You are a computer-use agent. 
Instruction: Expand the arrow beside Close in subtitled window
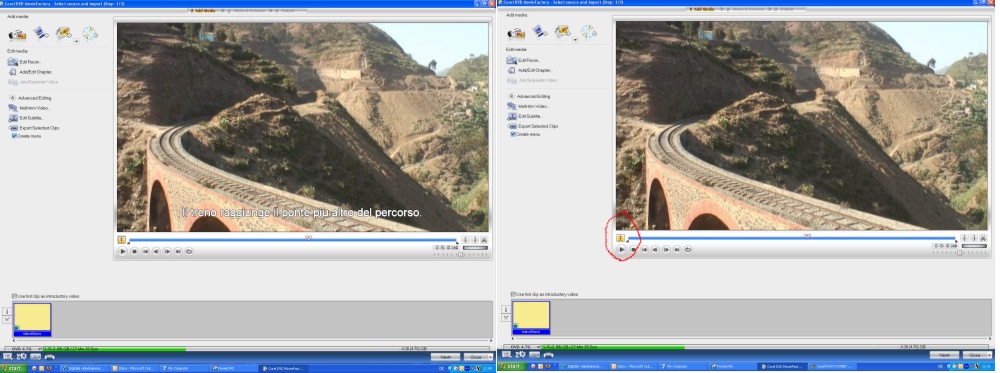[489, 357]
